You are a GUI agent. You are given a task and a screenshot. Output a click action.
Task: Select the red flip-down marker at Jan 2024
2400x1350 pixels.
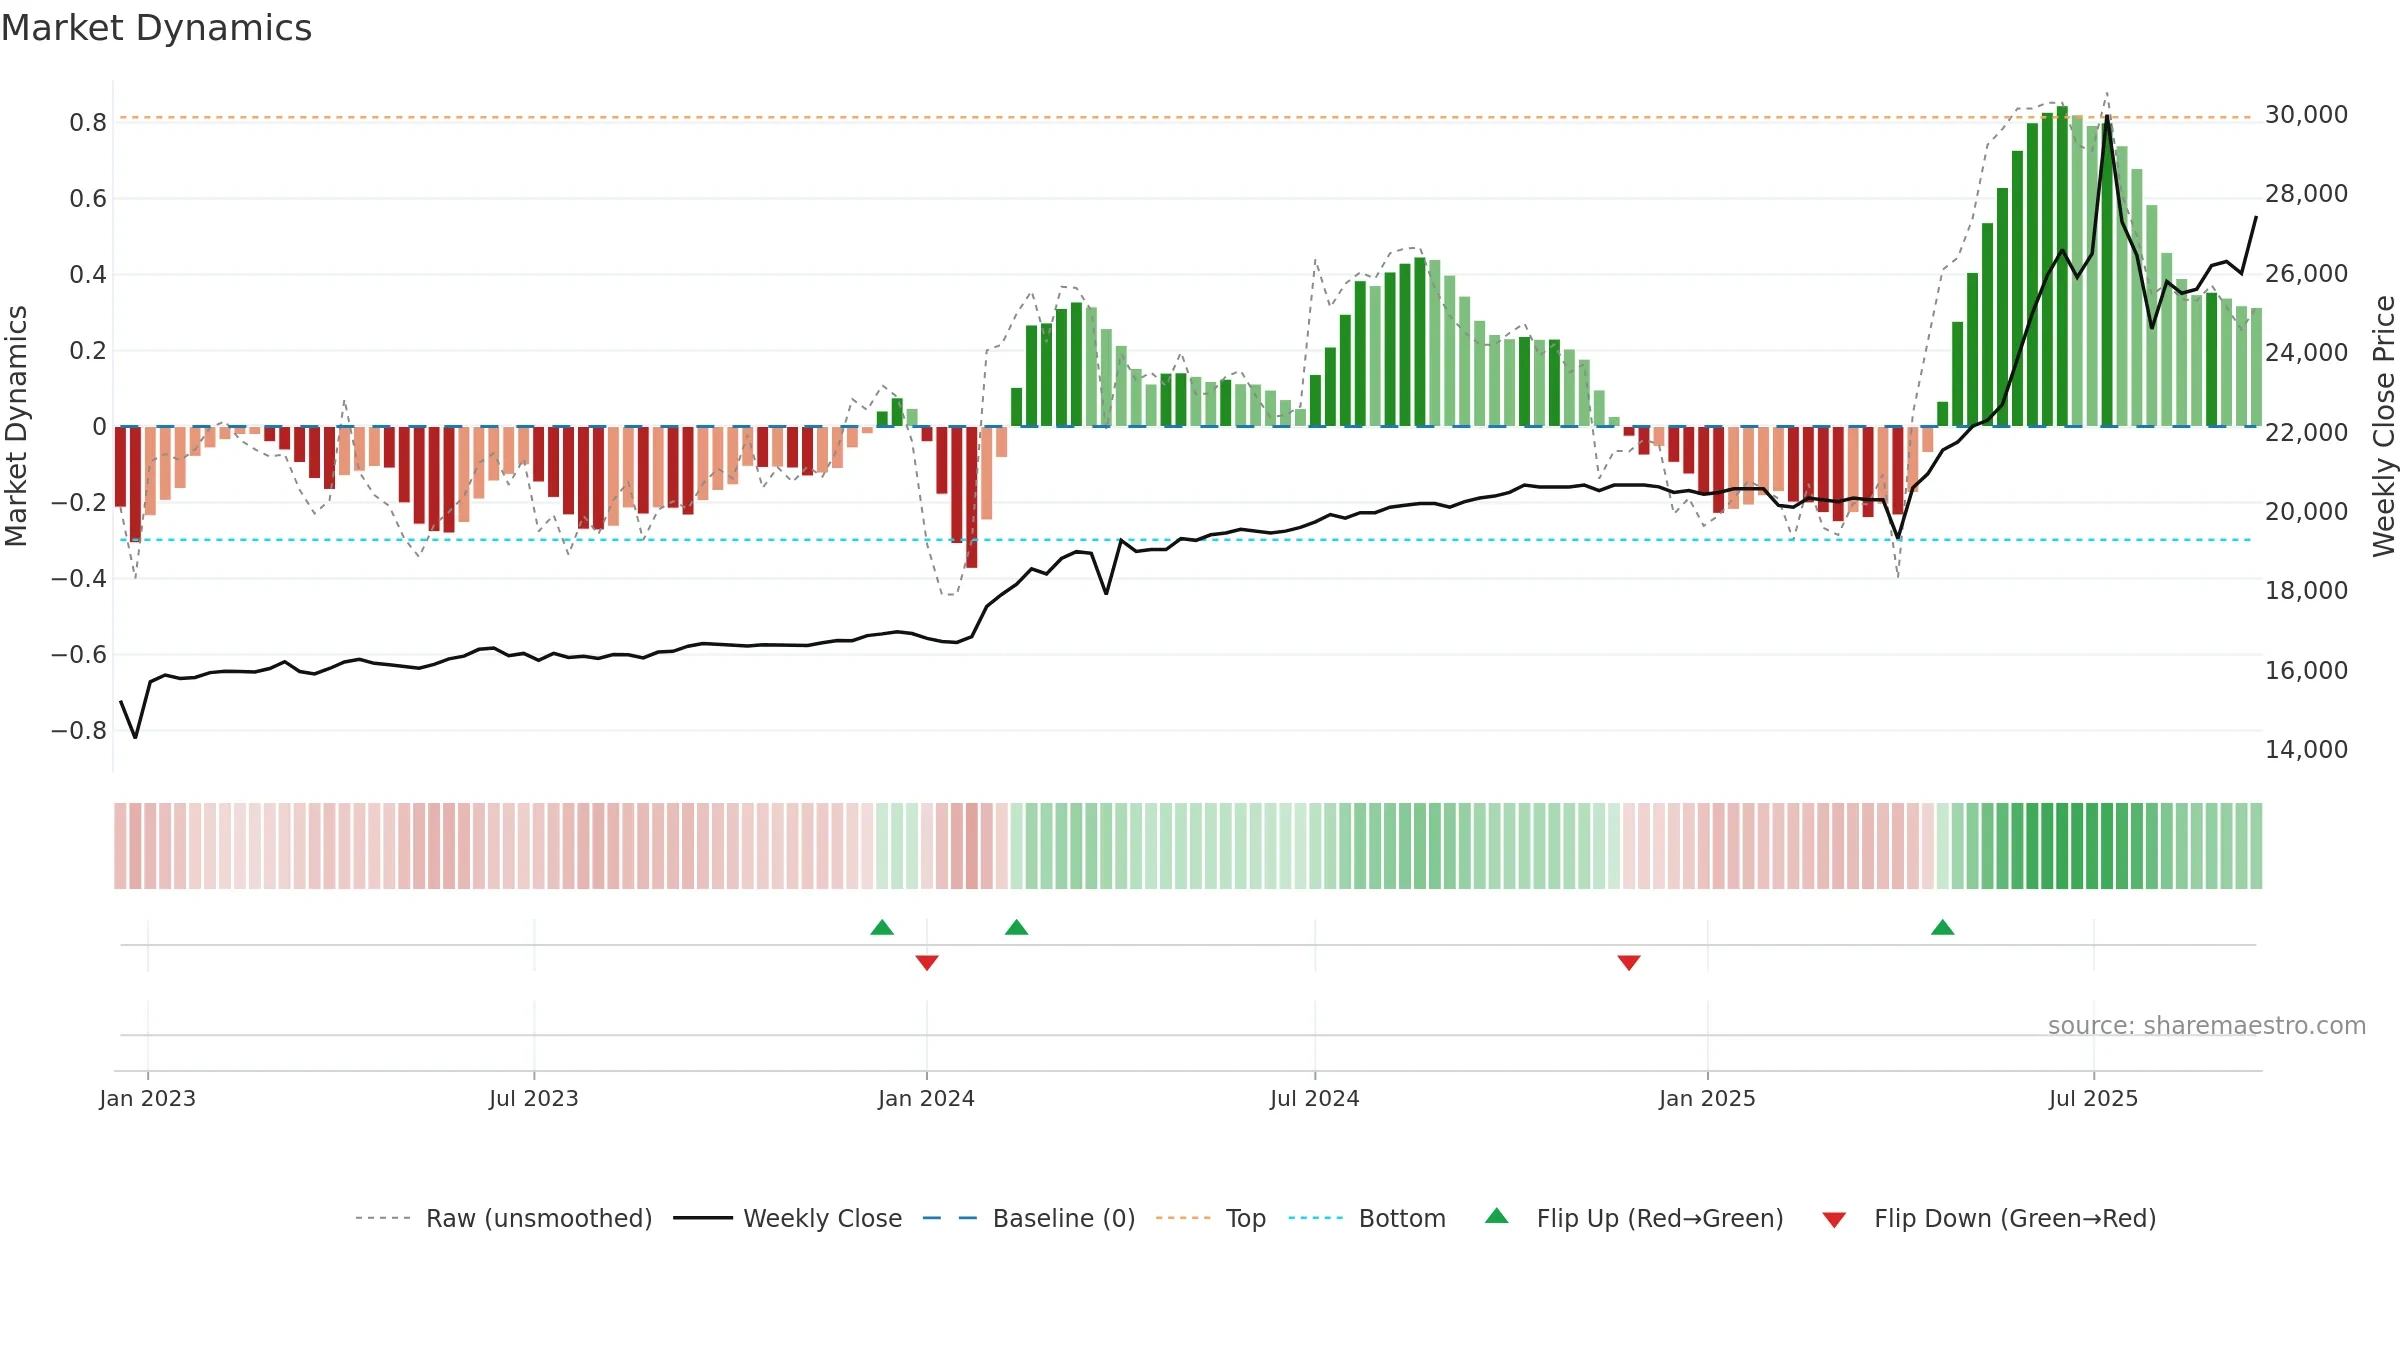[927, 962]
